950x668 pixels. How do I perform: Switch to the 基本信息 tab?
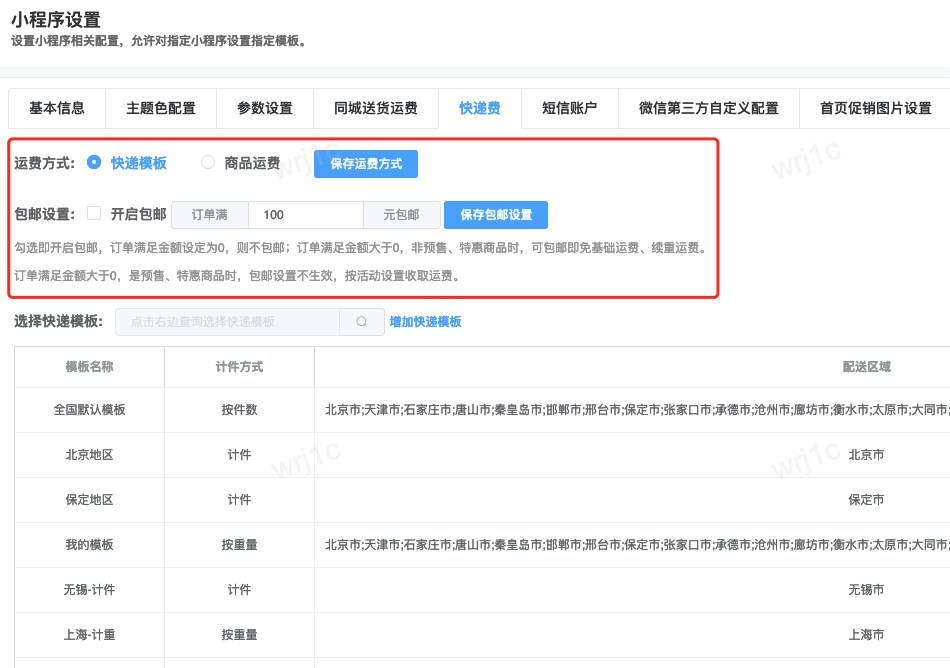[57, 109]
